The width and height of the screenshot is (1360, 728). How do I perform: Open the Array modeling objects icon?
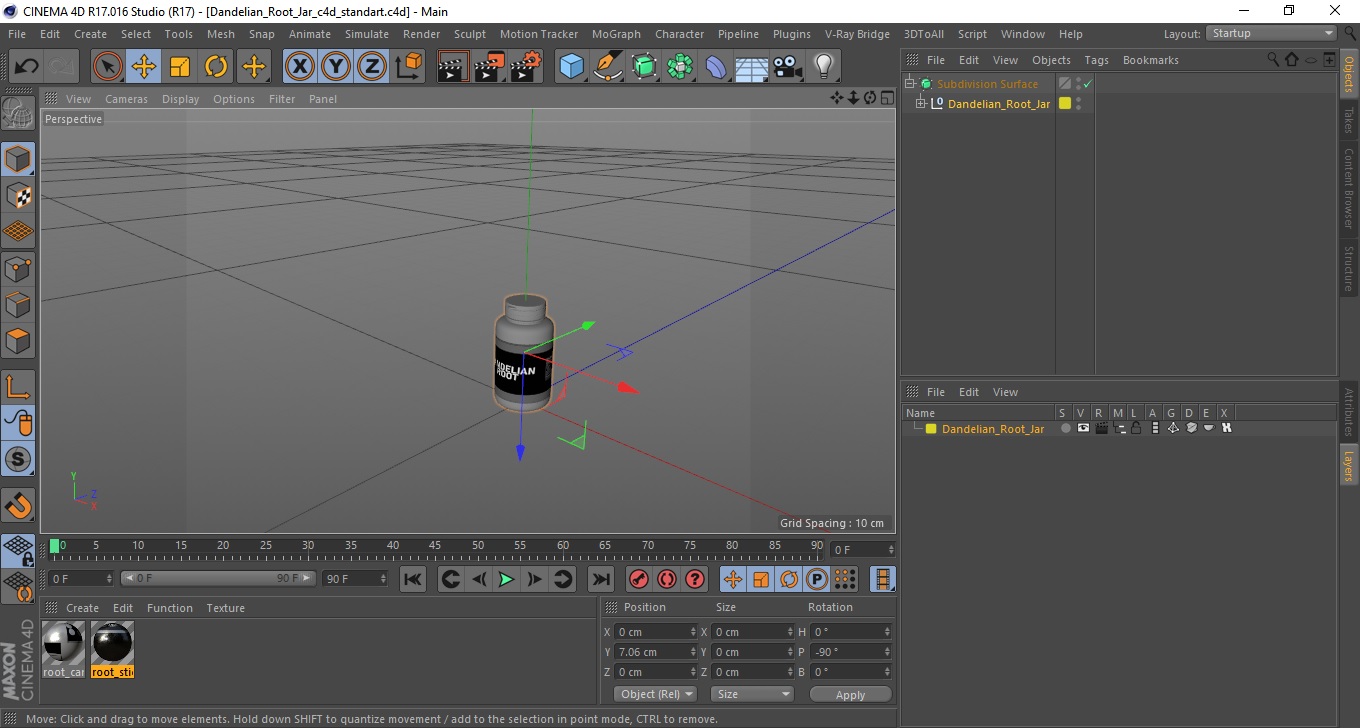(680, 67)
